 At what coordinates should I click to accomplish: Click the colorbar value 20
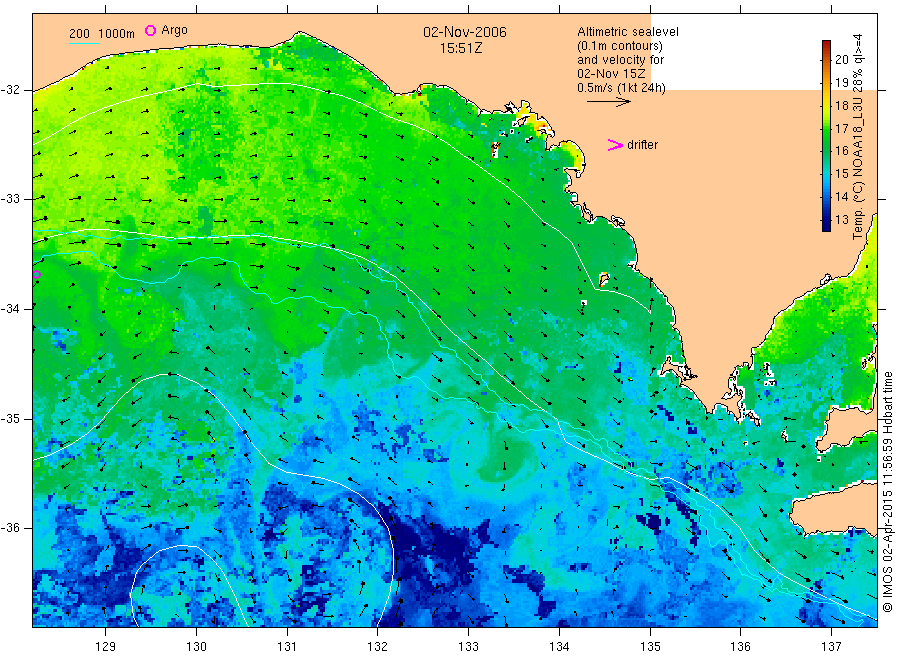pyautogui.click(x=841, y=59)
